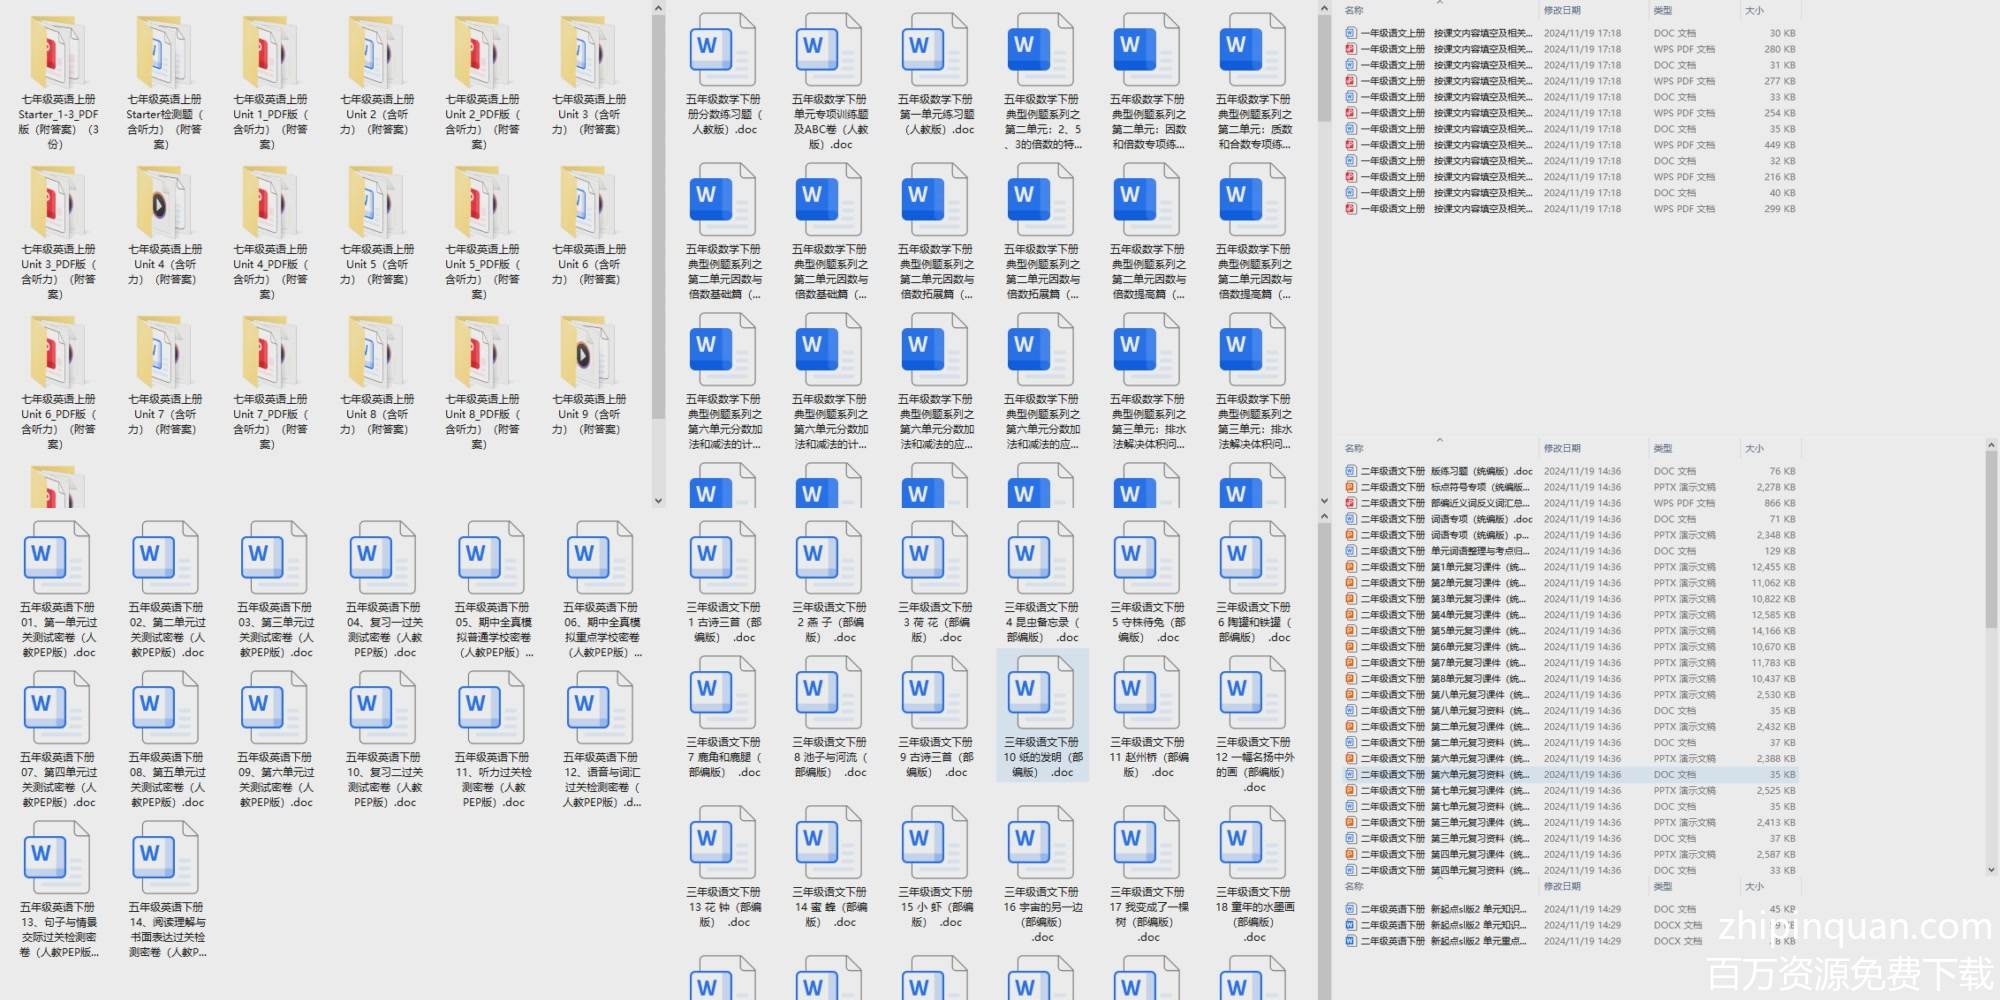Sort first-grade file list by 修改日期 header

(1562, 11)
